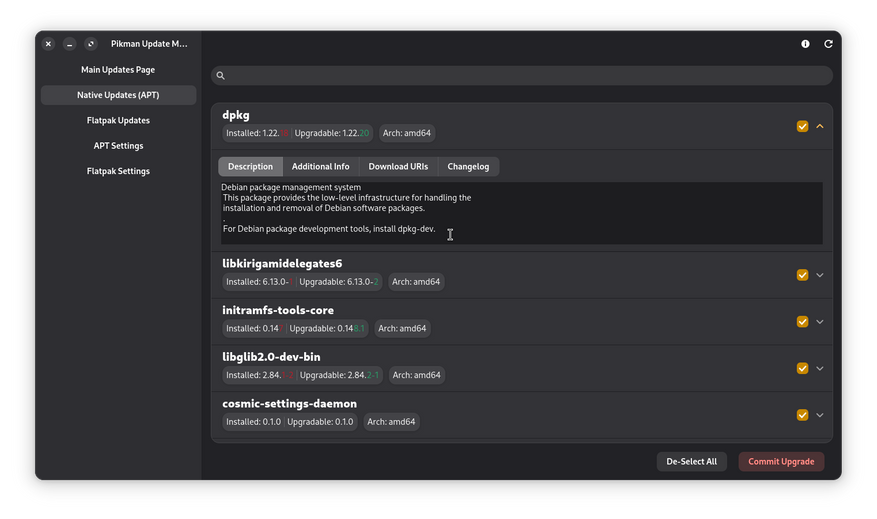Minimize the Pikman window
The height and width of the screenshot is (519, 877).
point(69,44)
